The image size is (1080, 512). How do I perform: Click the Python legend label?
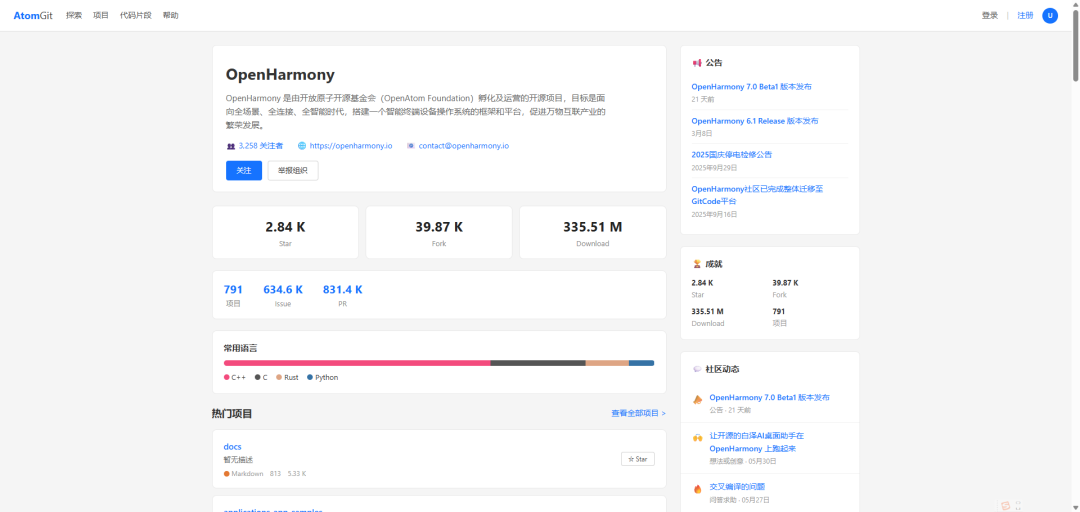[326, 378]
